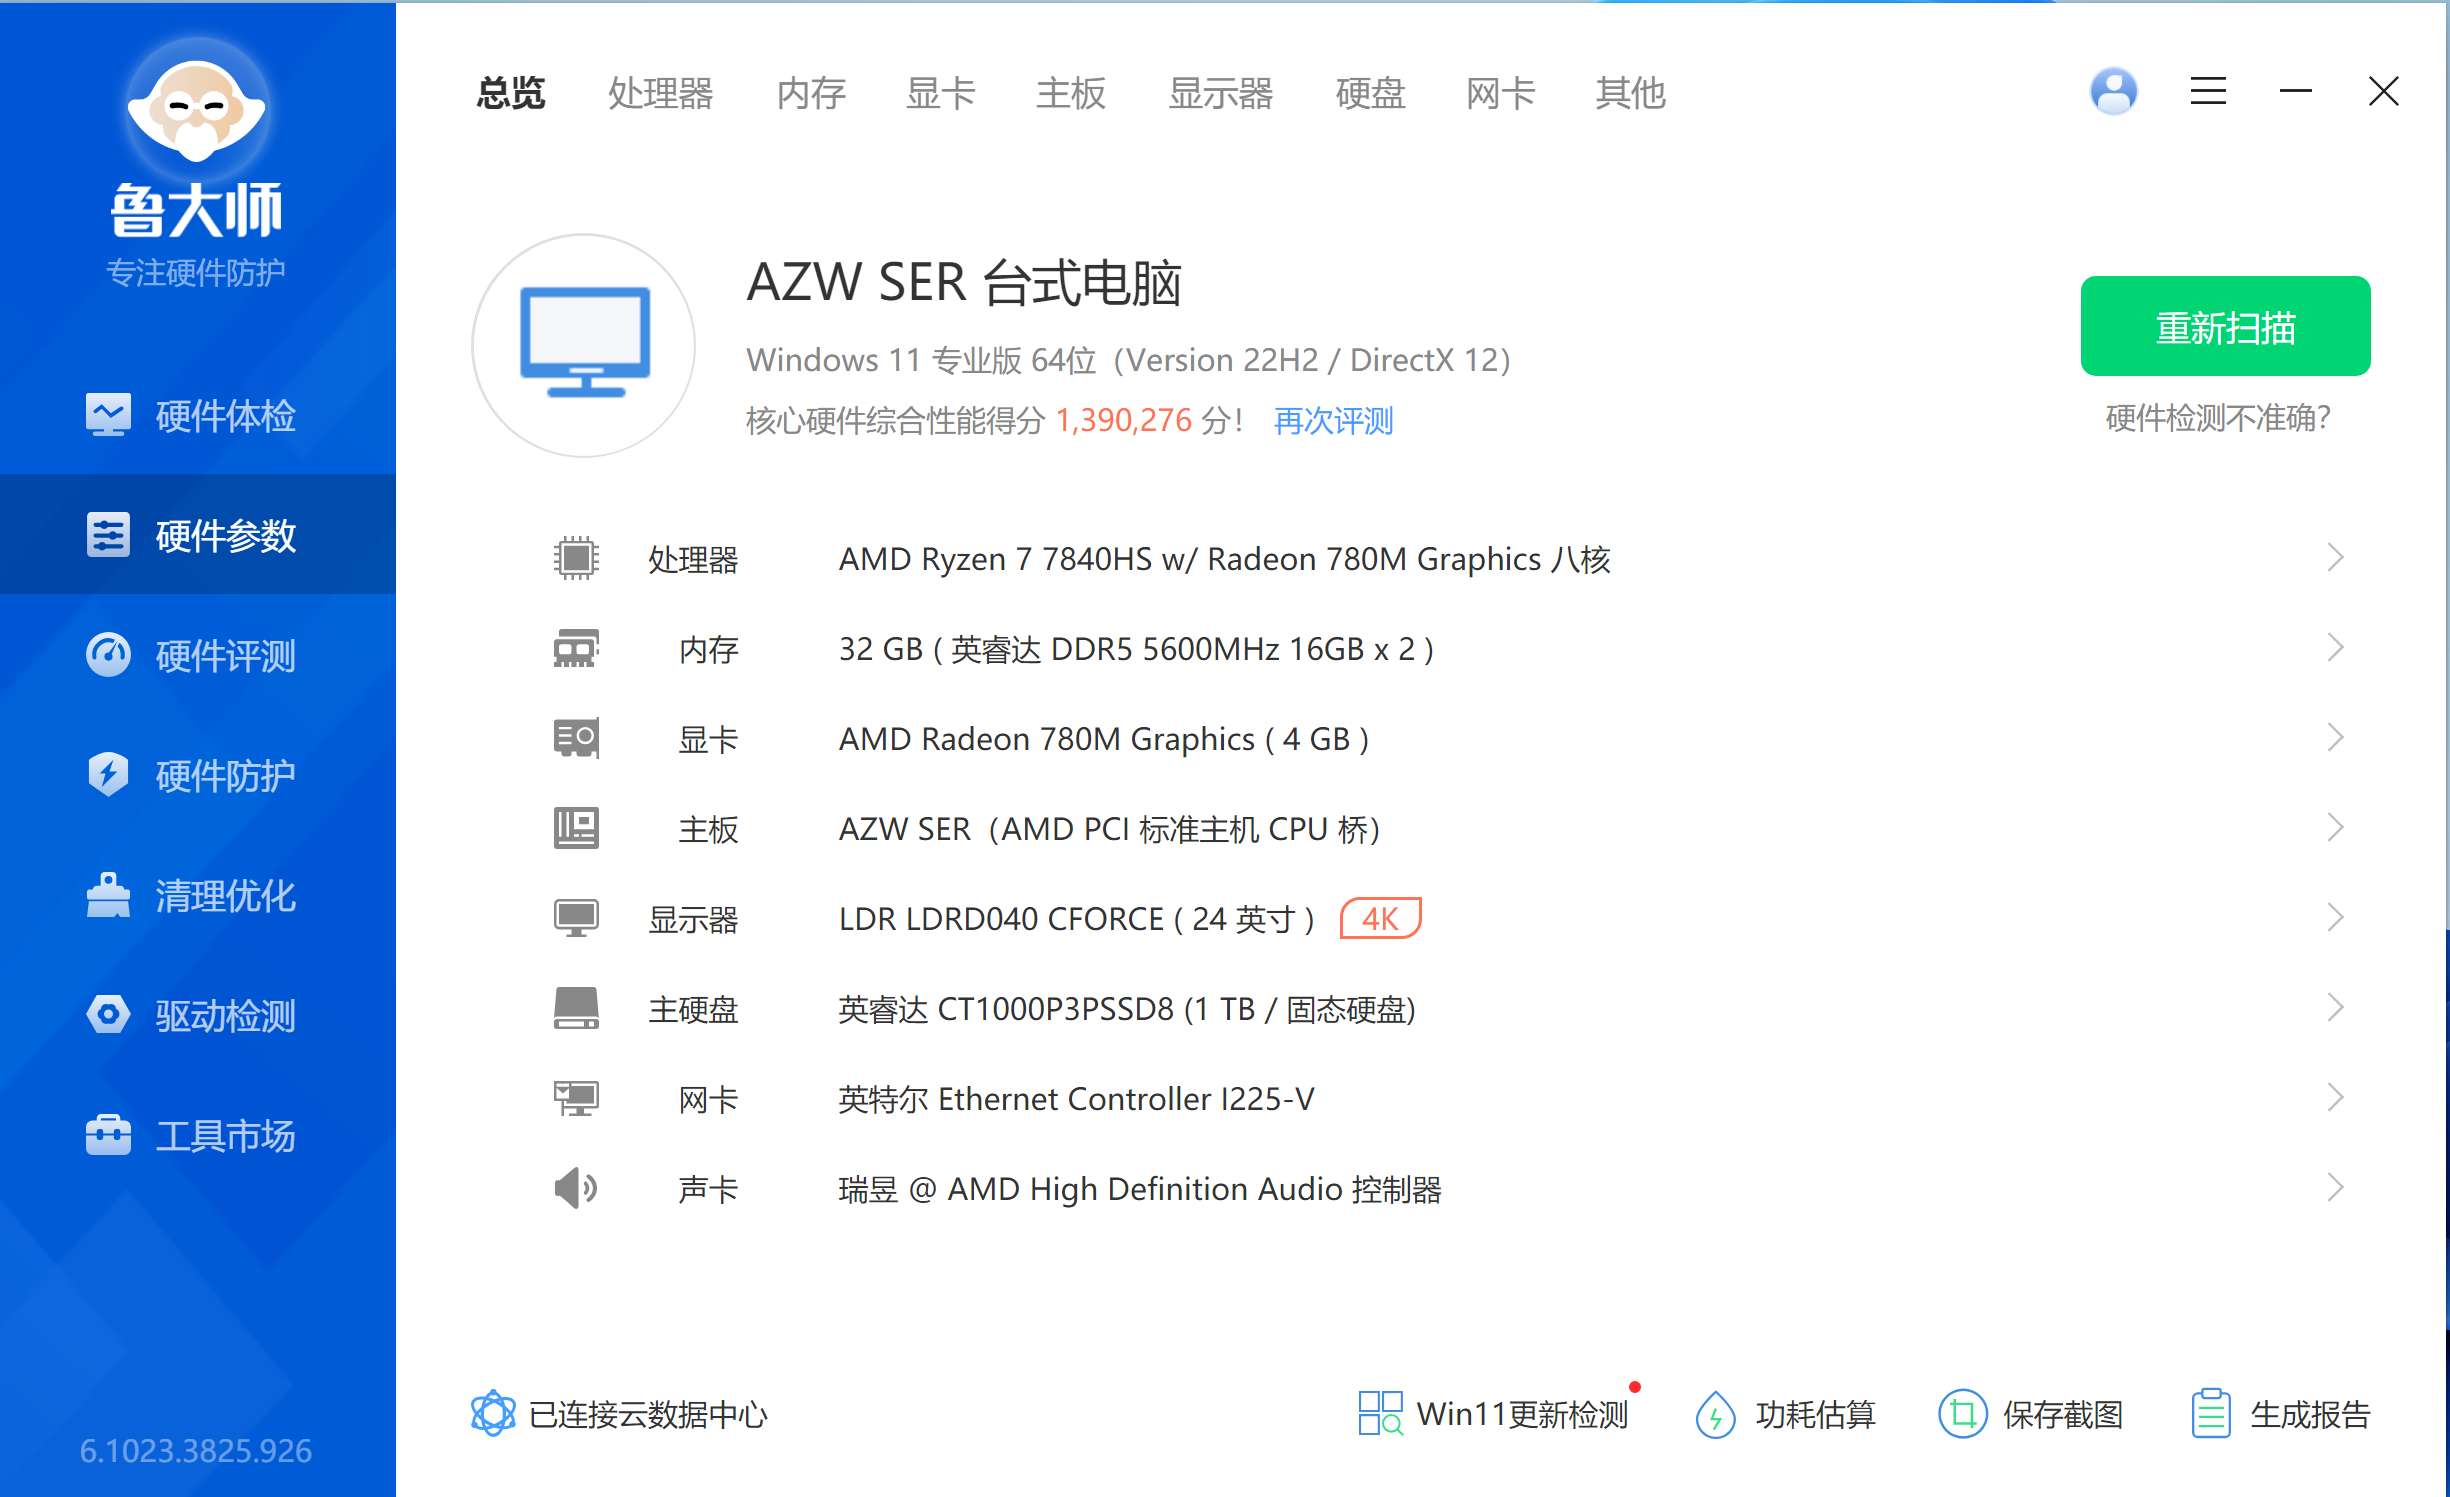
Task: Open 硬件防护 shield icon
Action: (108, 775)
